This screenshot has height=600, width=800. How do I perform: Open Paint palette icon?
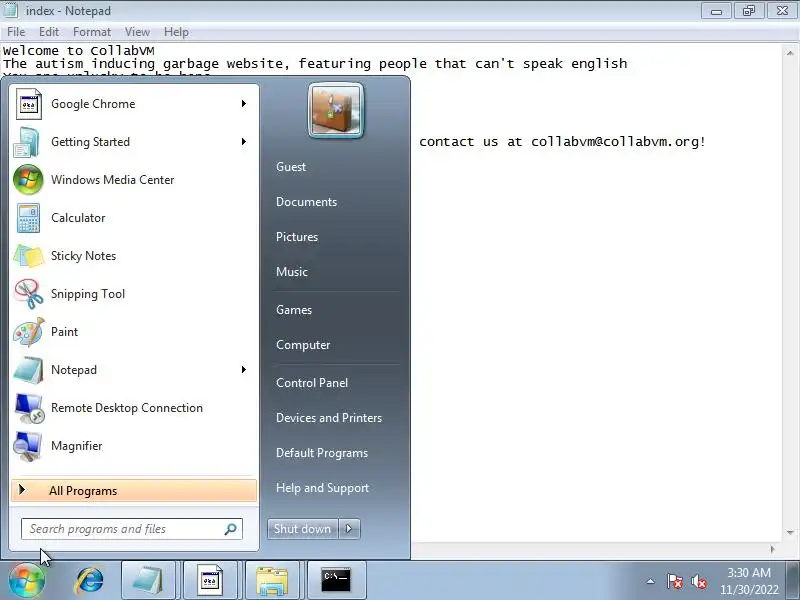pyautogui.click(x=29, y=332)
